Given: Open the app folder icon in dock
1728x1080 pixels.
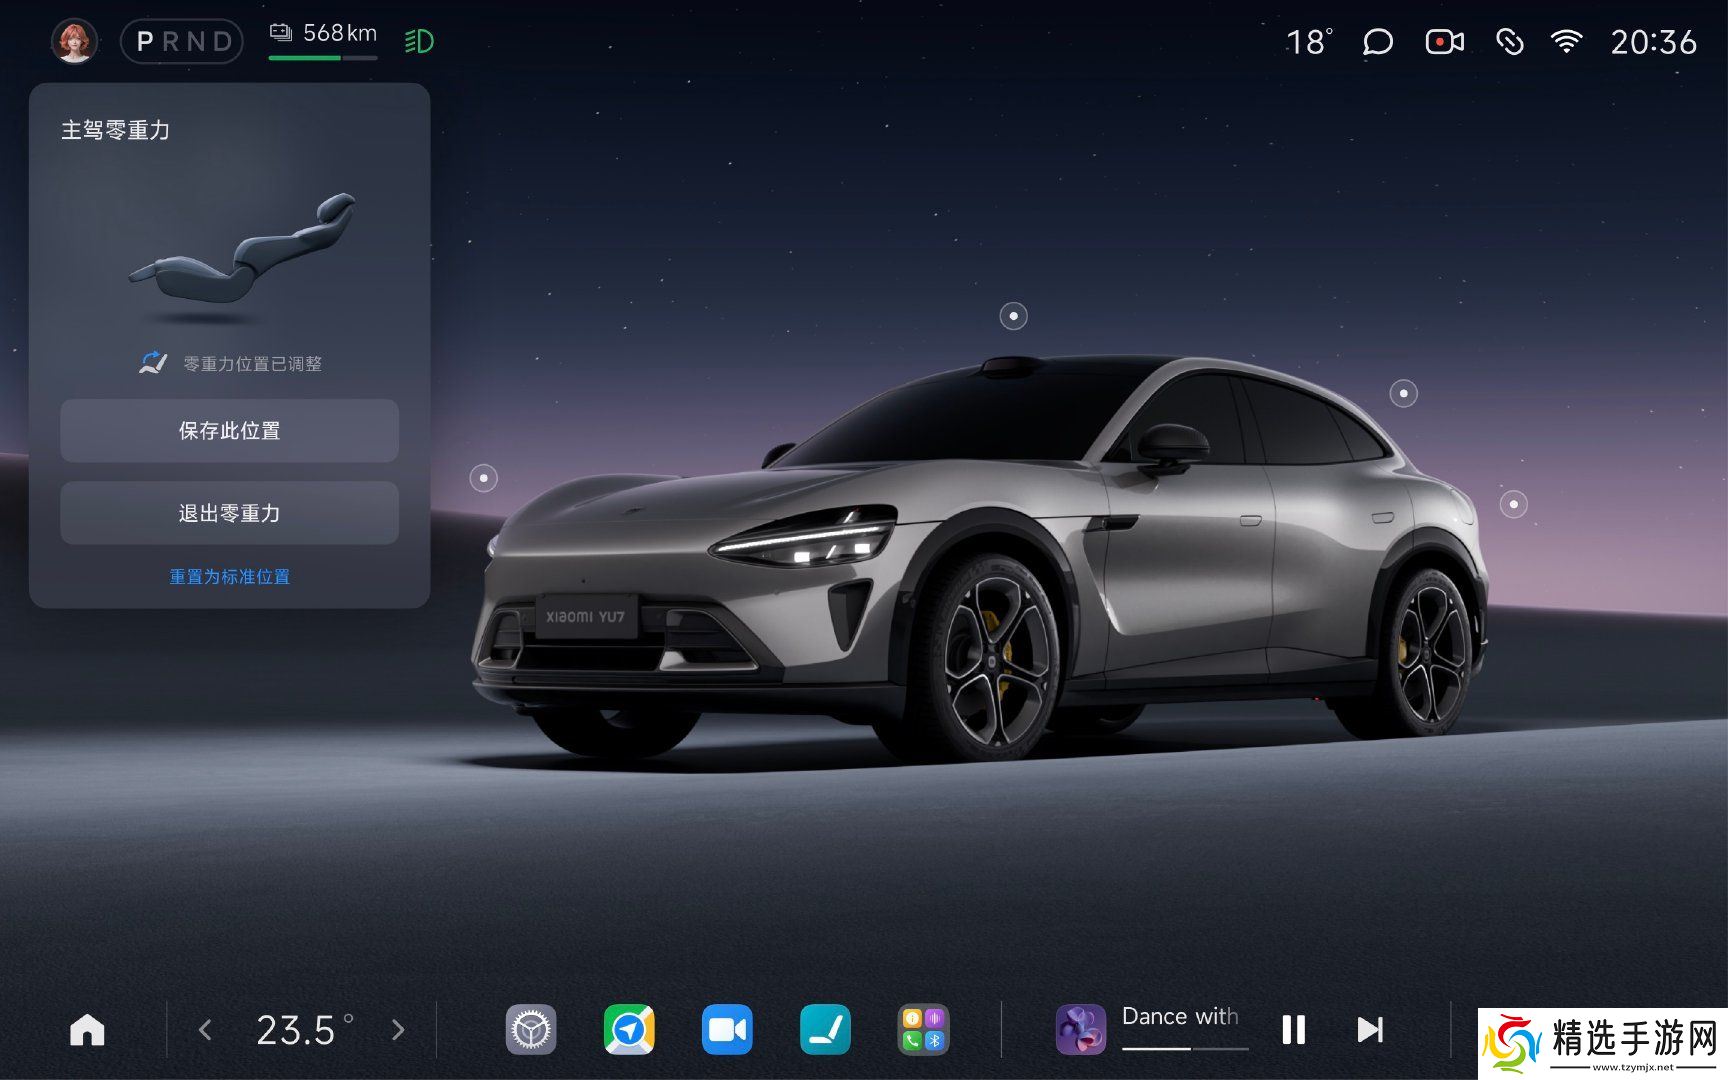Looking at the screenshot, I should [923, 1030].
